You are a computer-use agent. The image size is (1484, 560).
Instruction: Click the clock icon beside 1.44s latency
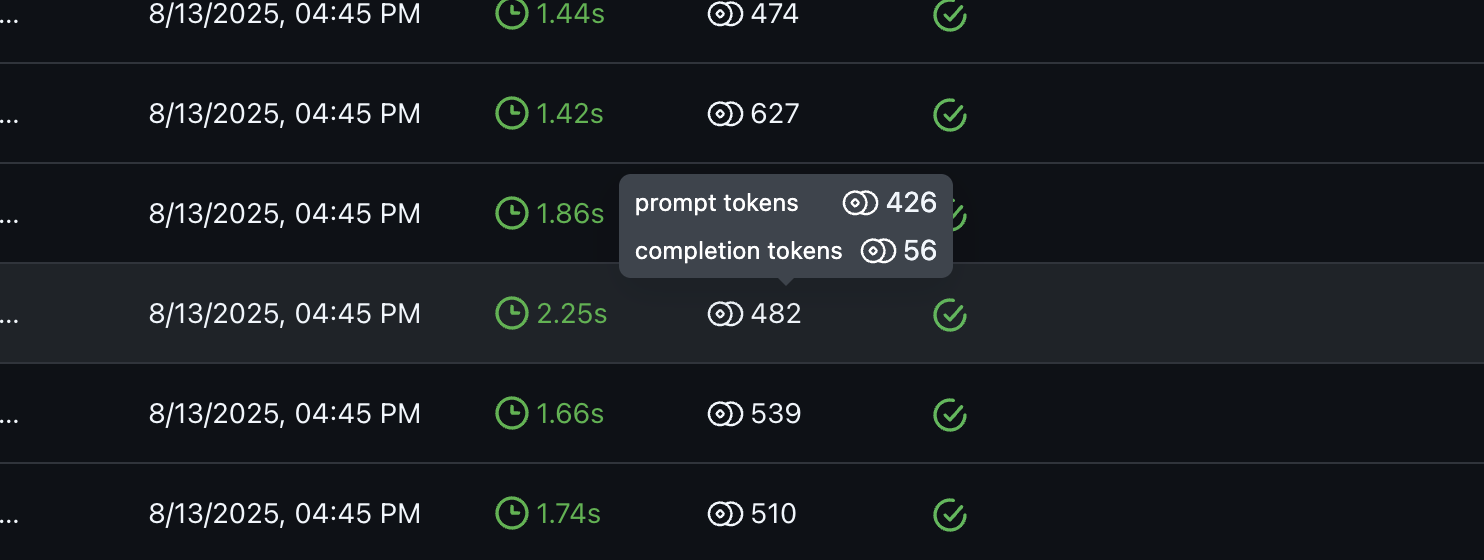[x=512, y=13]
